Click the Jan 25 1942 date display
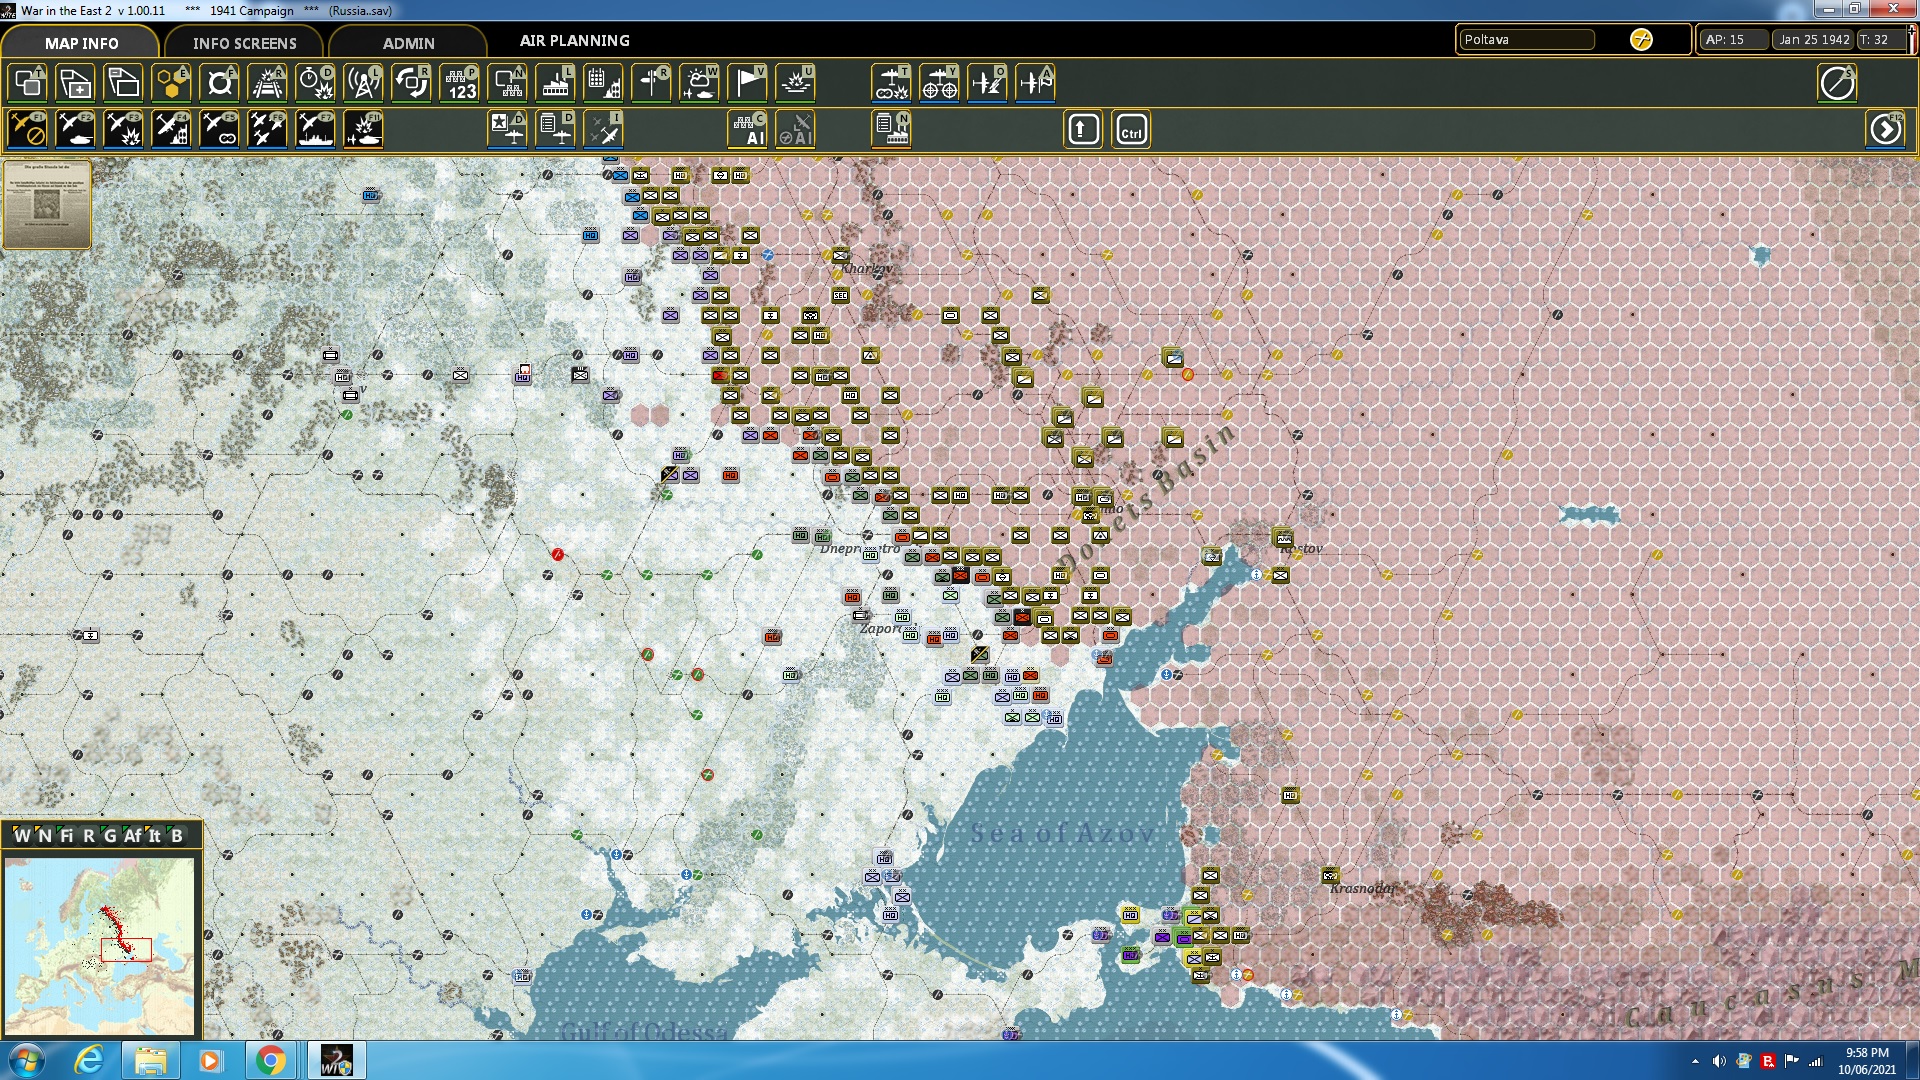 (1814, 40)
